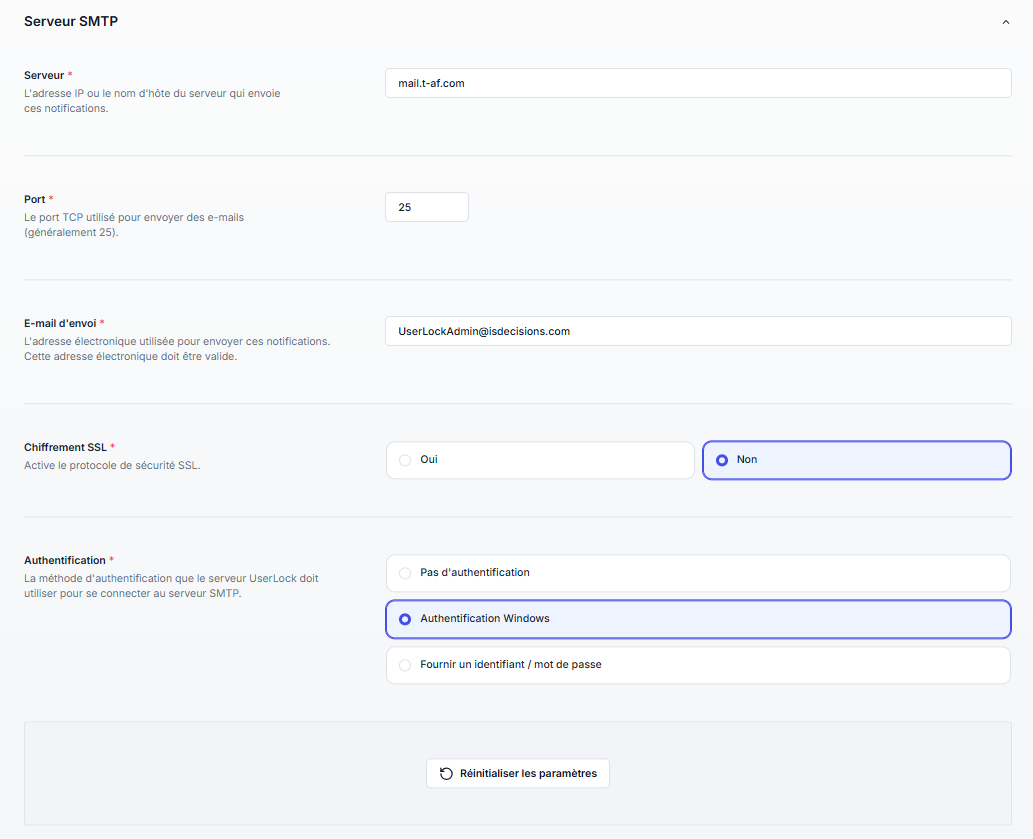This screenshot has width=1033, height=839.
Task: Click the circular reset arrow icon
Action: click(446, 773)
